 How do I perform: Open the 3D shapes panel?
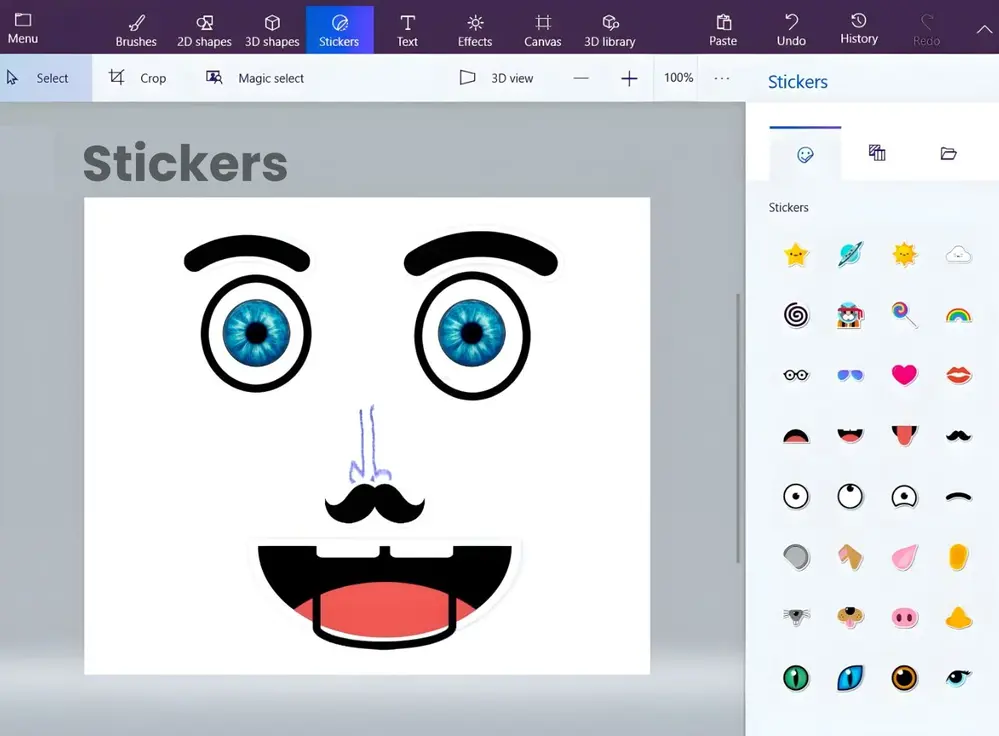(272, 29)
